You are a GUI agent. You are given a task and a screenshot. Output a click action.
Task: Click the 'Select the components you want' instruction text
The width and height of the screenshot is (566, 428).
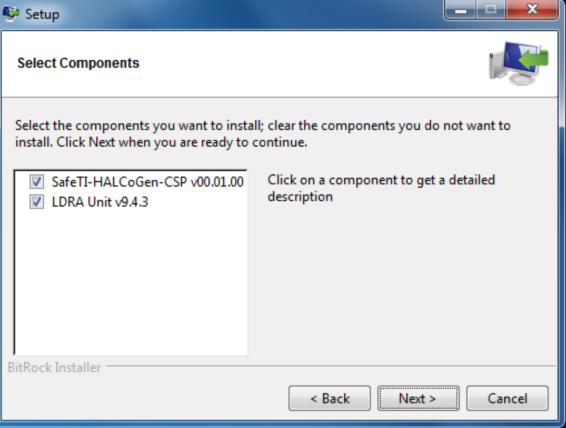(x=263, y=134)
